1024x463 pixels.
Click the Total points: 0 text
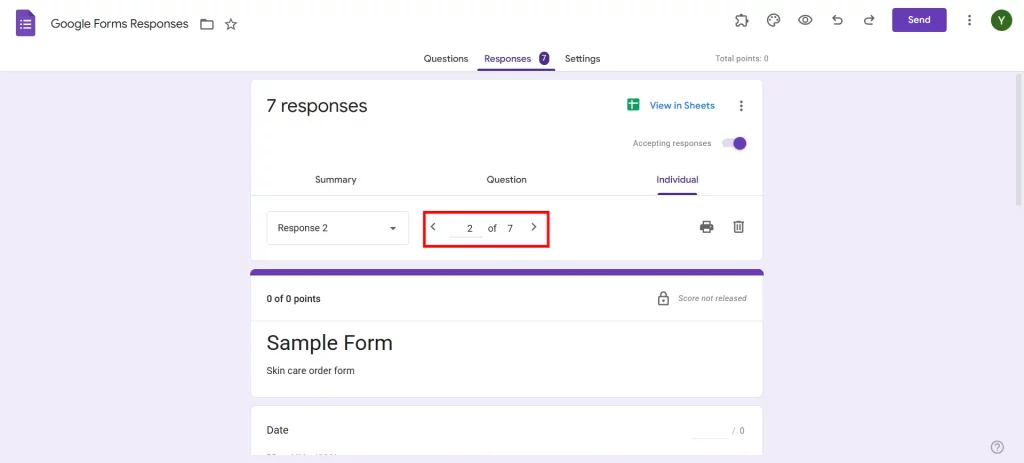[x=742, y=59]
